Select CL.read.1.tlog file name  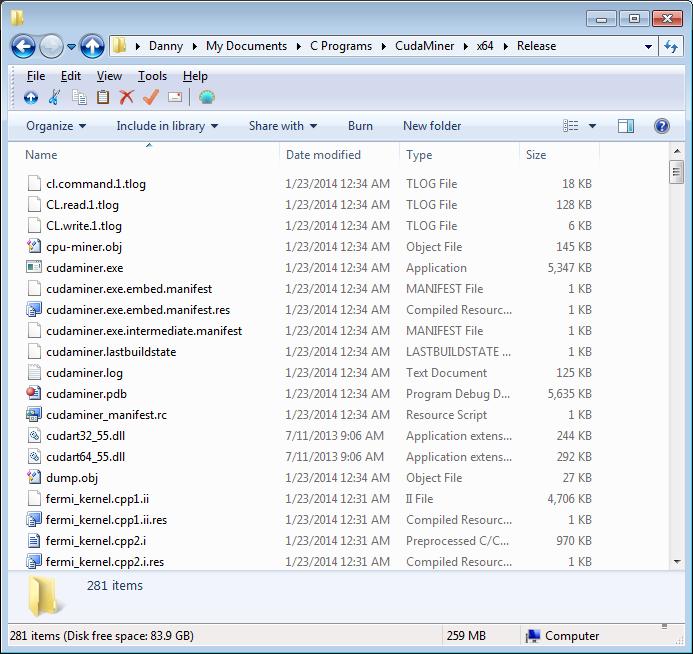tap(82, 205)
